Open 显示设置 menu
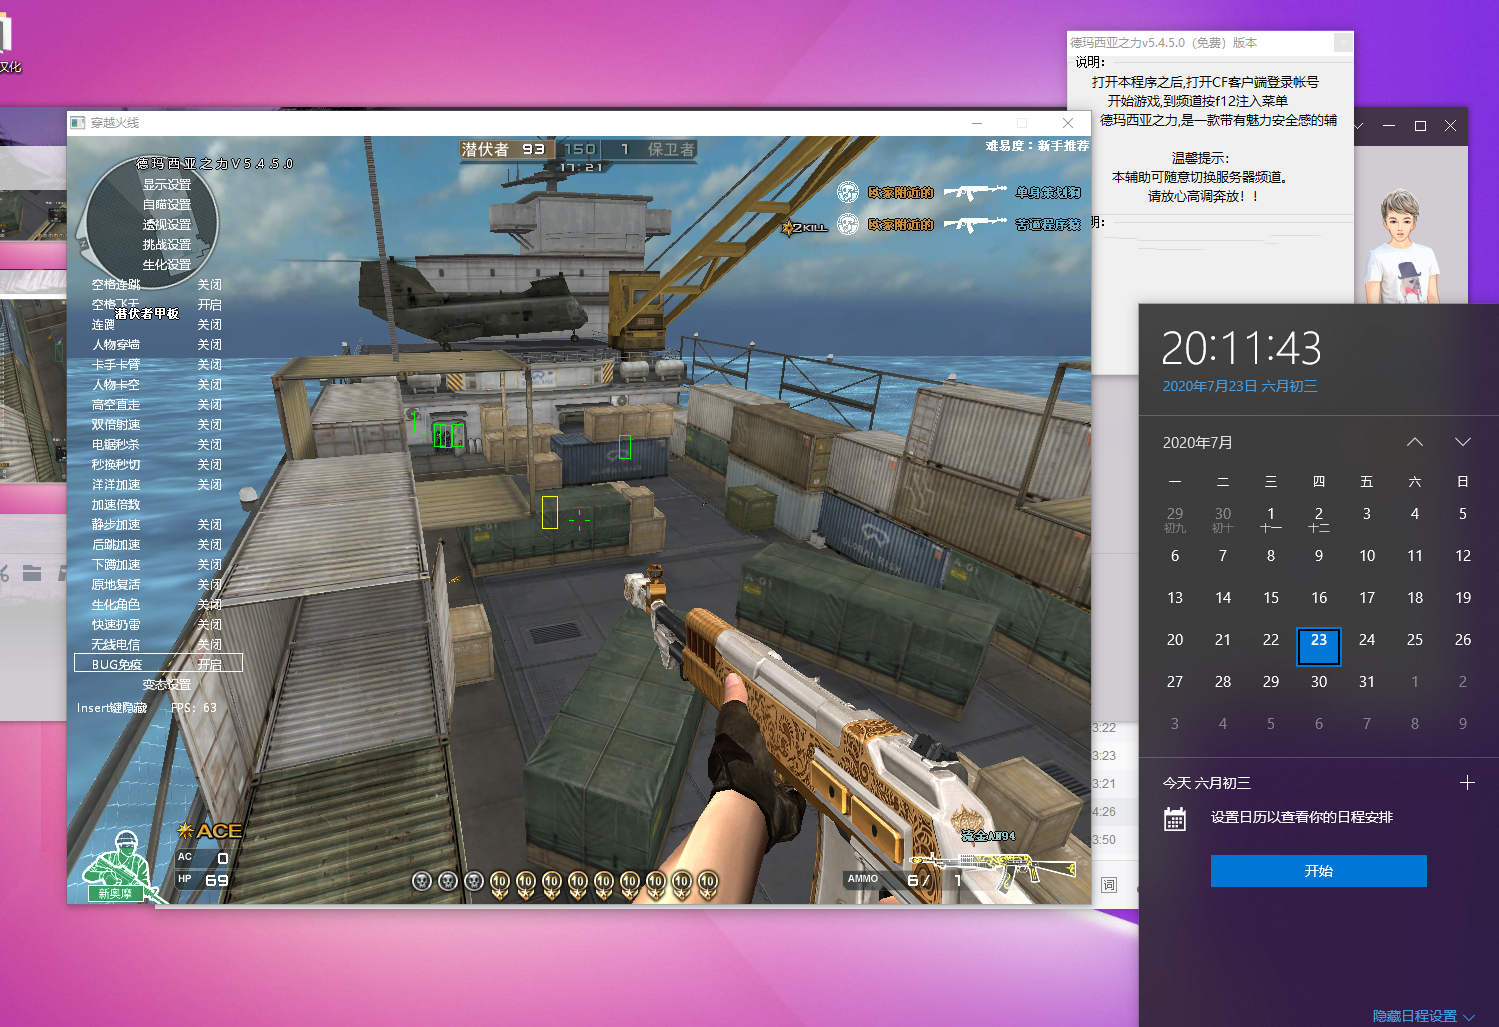The image size is (1499, 1027). [x=166, y=185]
